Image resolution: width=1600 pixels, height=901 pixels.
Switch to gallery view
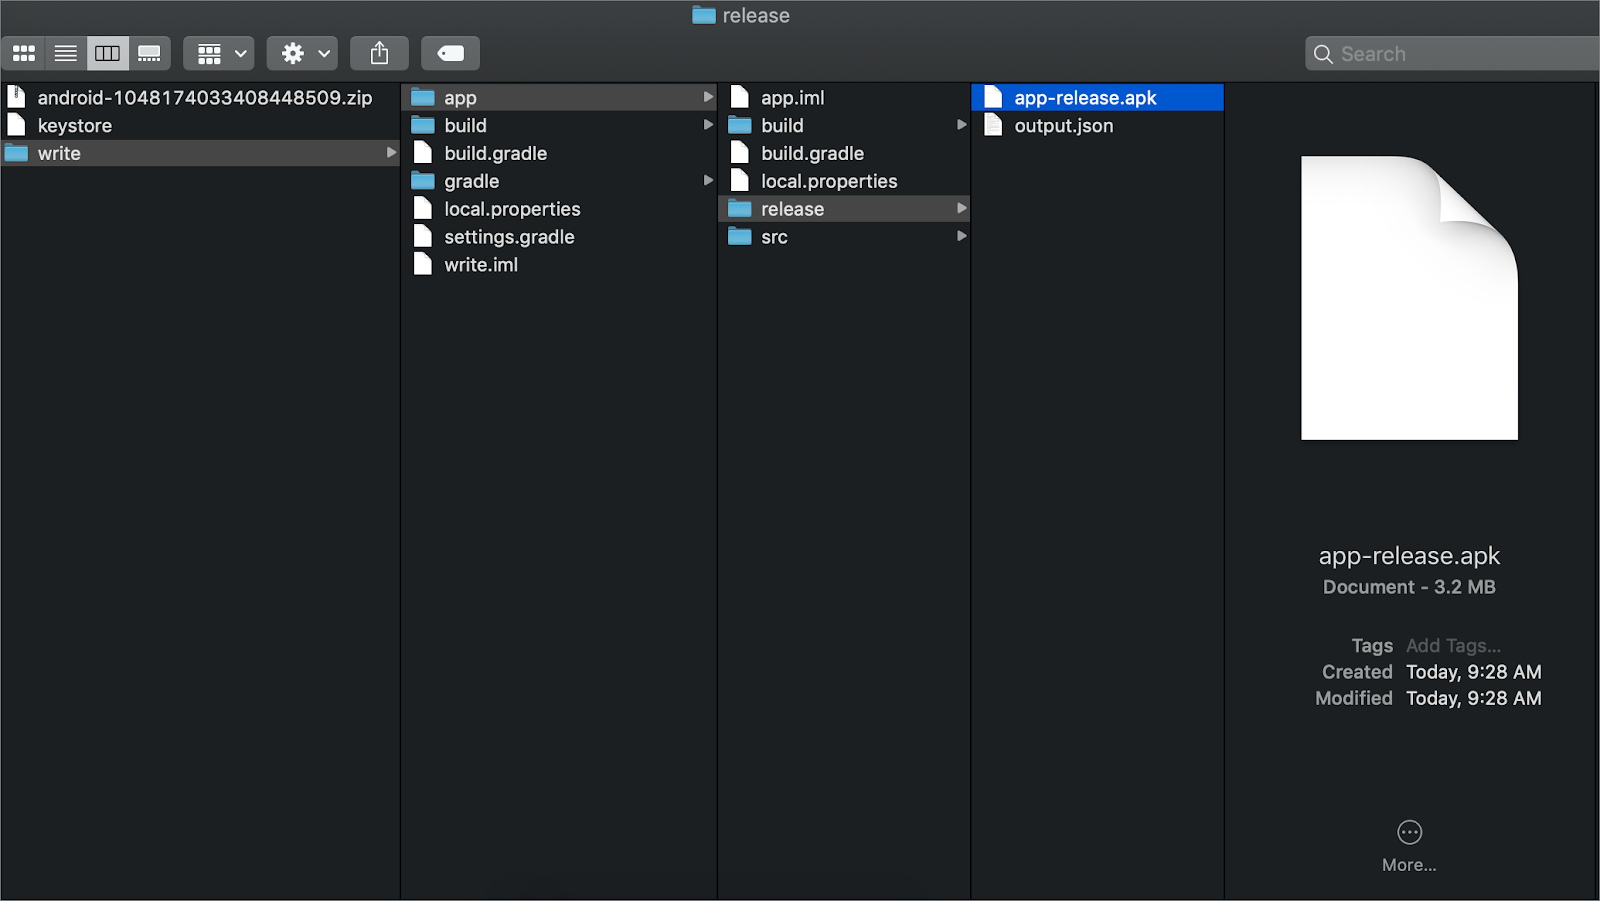click(150, 54)
